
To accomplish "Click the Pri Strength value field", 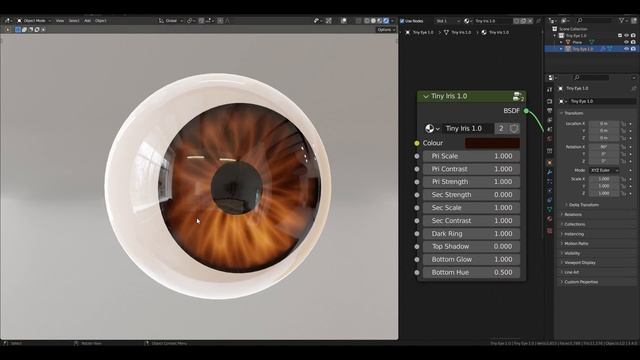I will pos(471,182).
